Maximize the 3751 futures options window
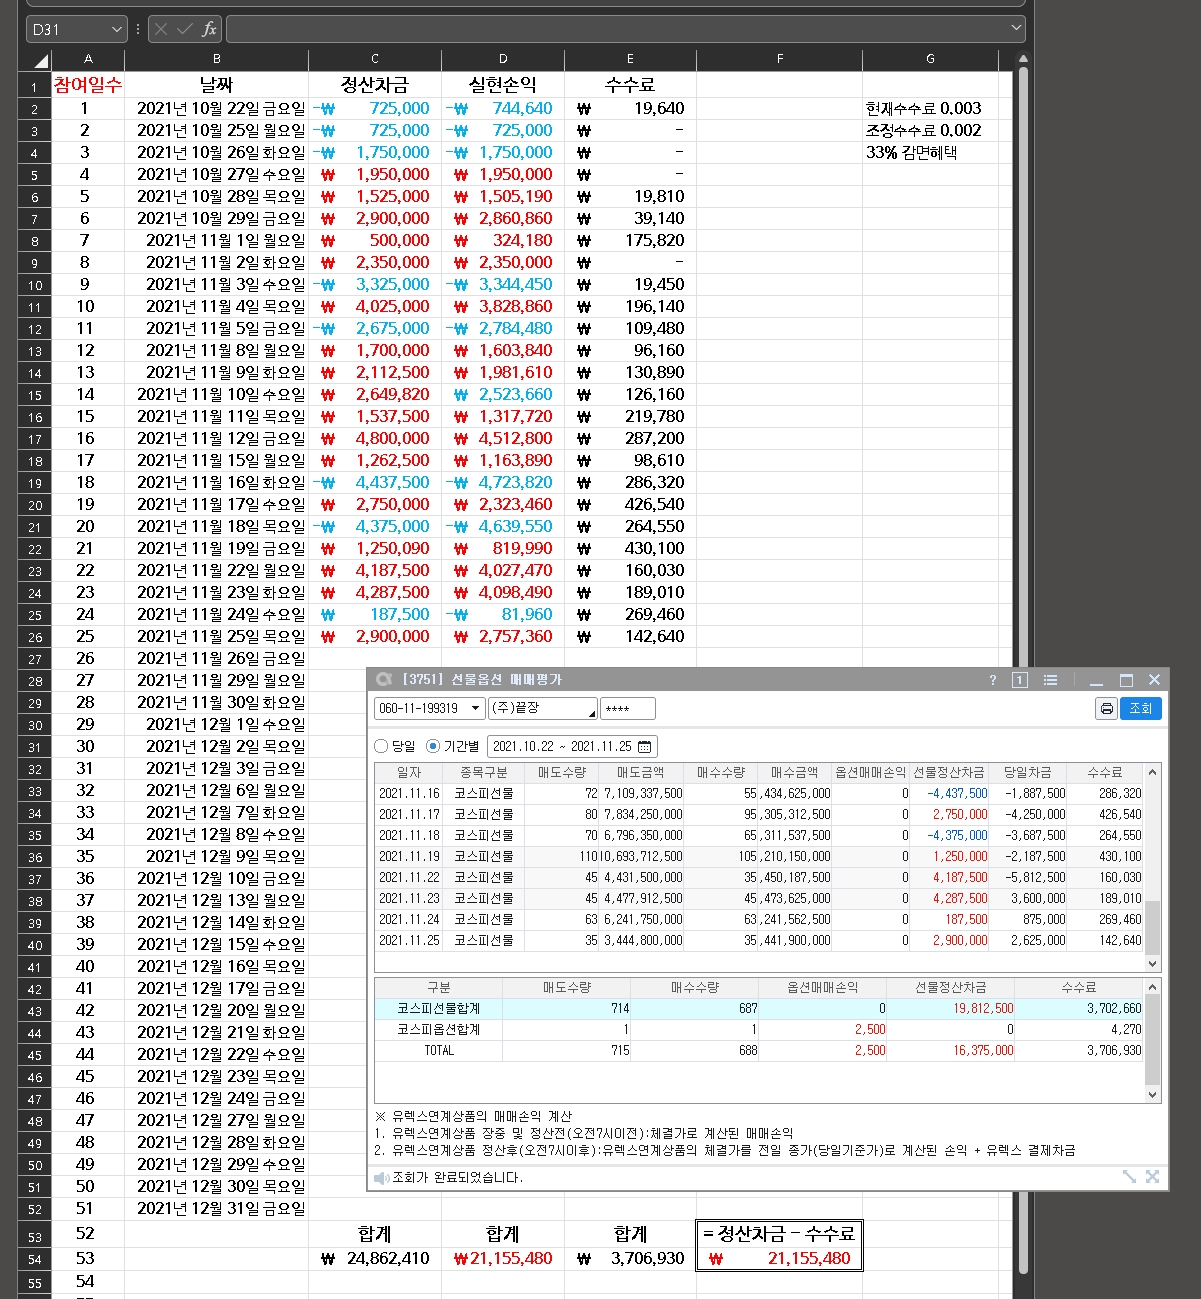1201x1299 pixels. 1126,680
